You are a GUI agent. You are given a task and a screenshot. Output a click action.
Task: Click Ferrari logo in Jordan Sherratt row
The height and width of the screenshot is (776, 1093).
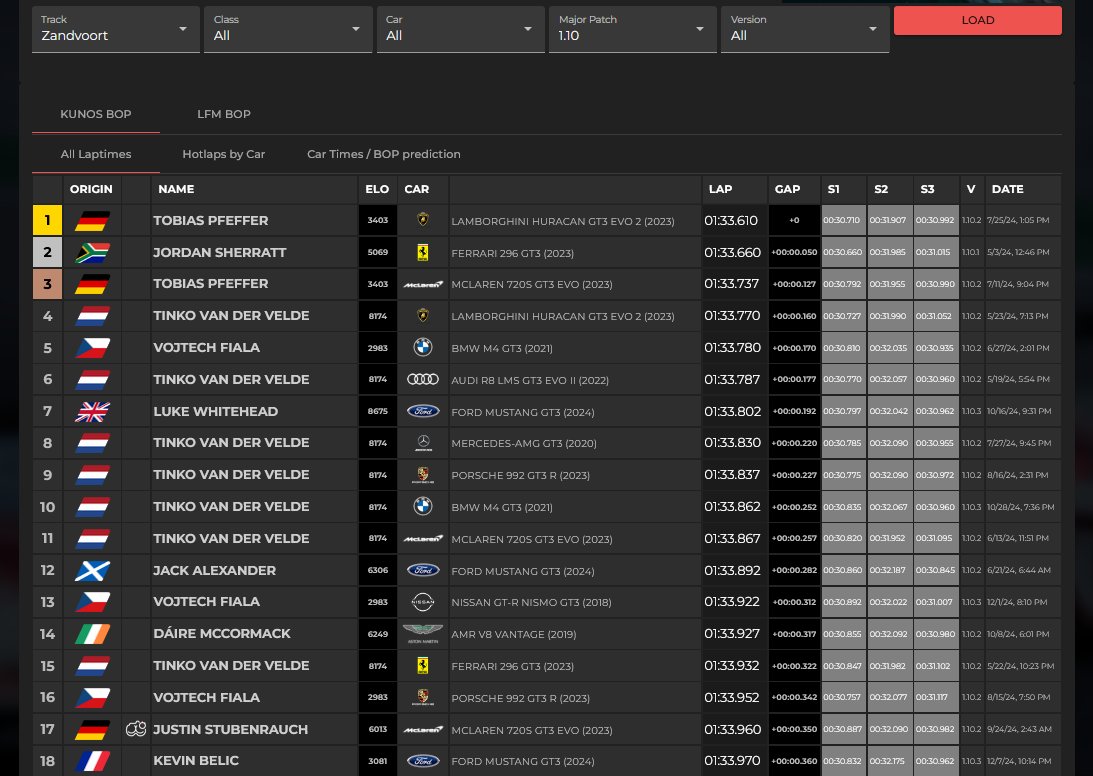[422, 252]
